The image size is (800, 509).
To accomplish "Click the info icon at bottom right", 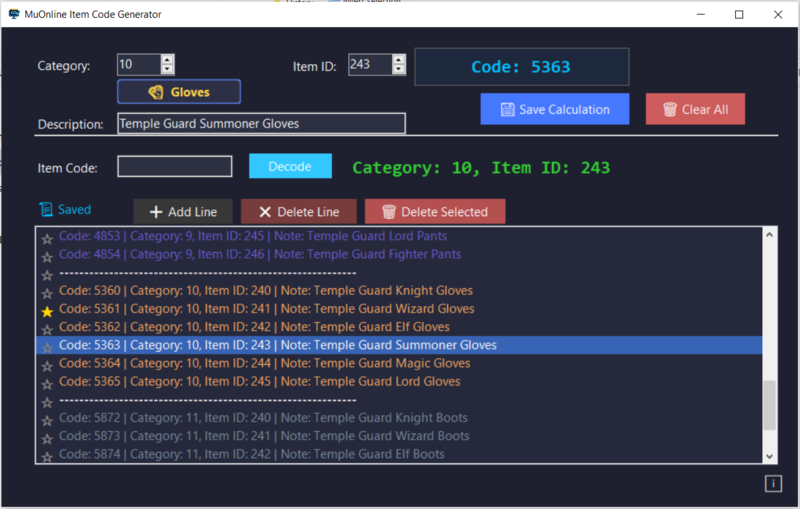I will (x=773, y=483).
